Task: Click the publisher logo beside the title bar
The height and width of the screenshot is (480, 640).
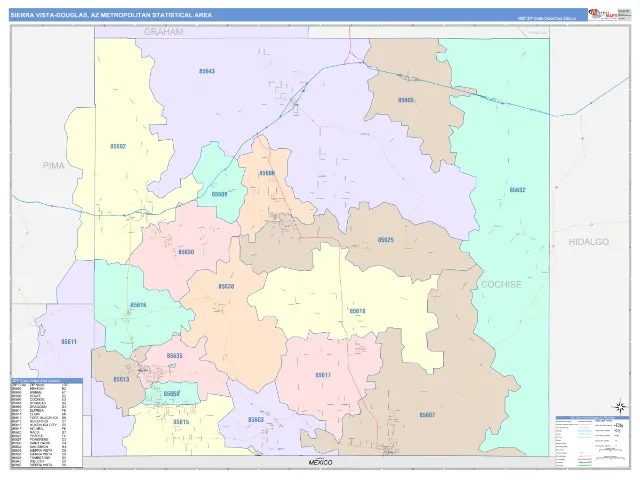Action: tap(602, 14)
